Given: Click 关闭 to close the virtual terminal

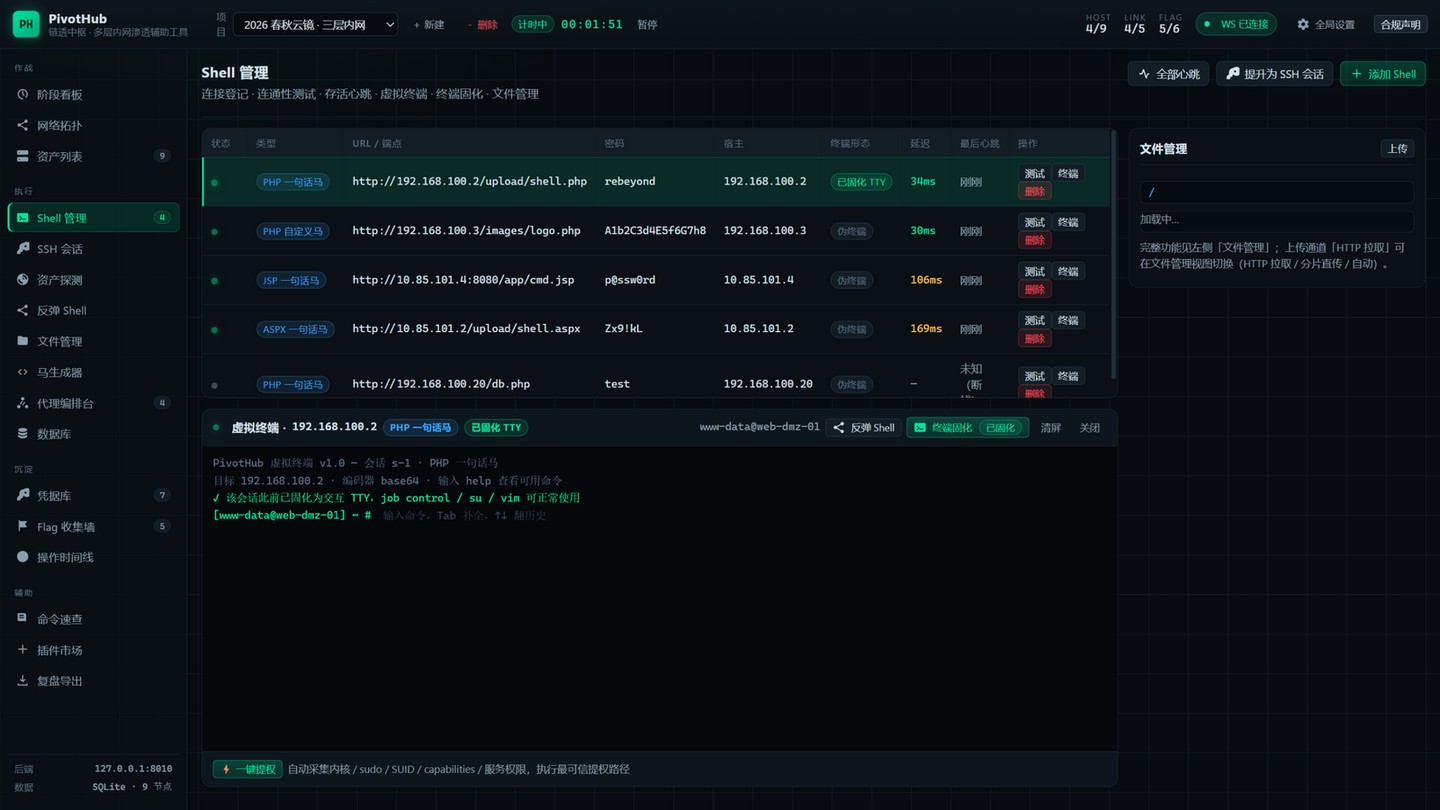Looking at the screenshot, I should 1089,428.
